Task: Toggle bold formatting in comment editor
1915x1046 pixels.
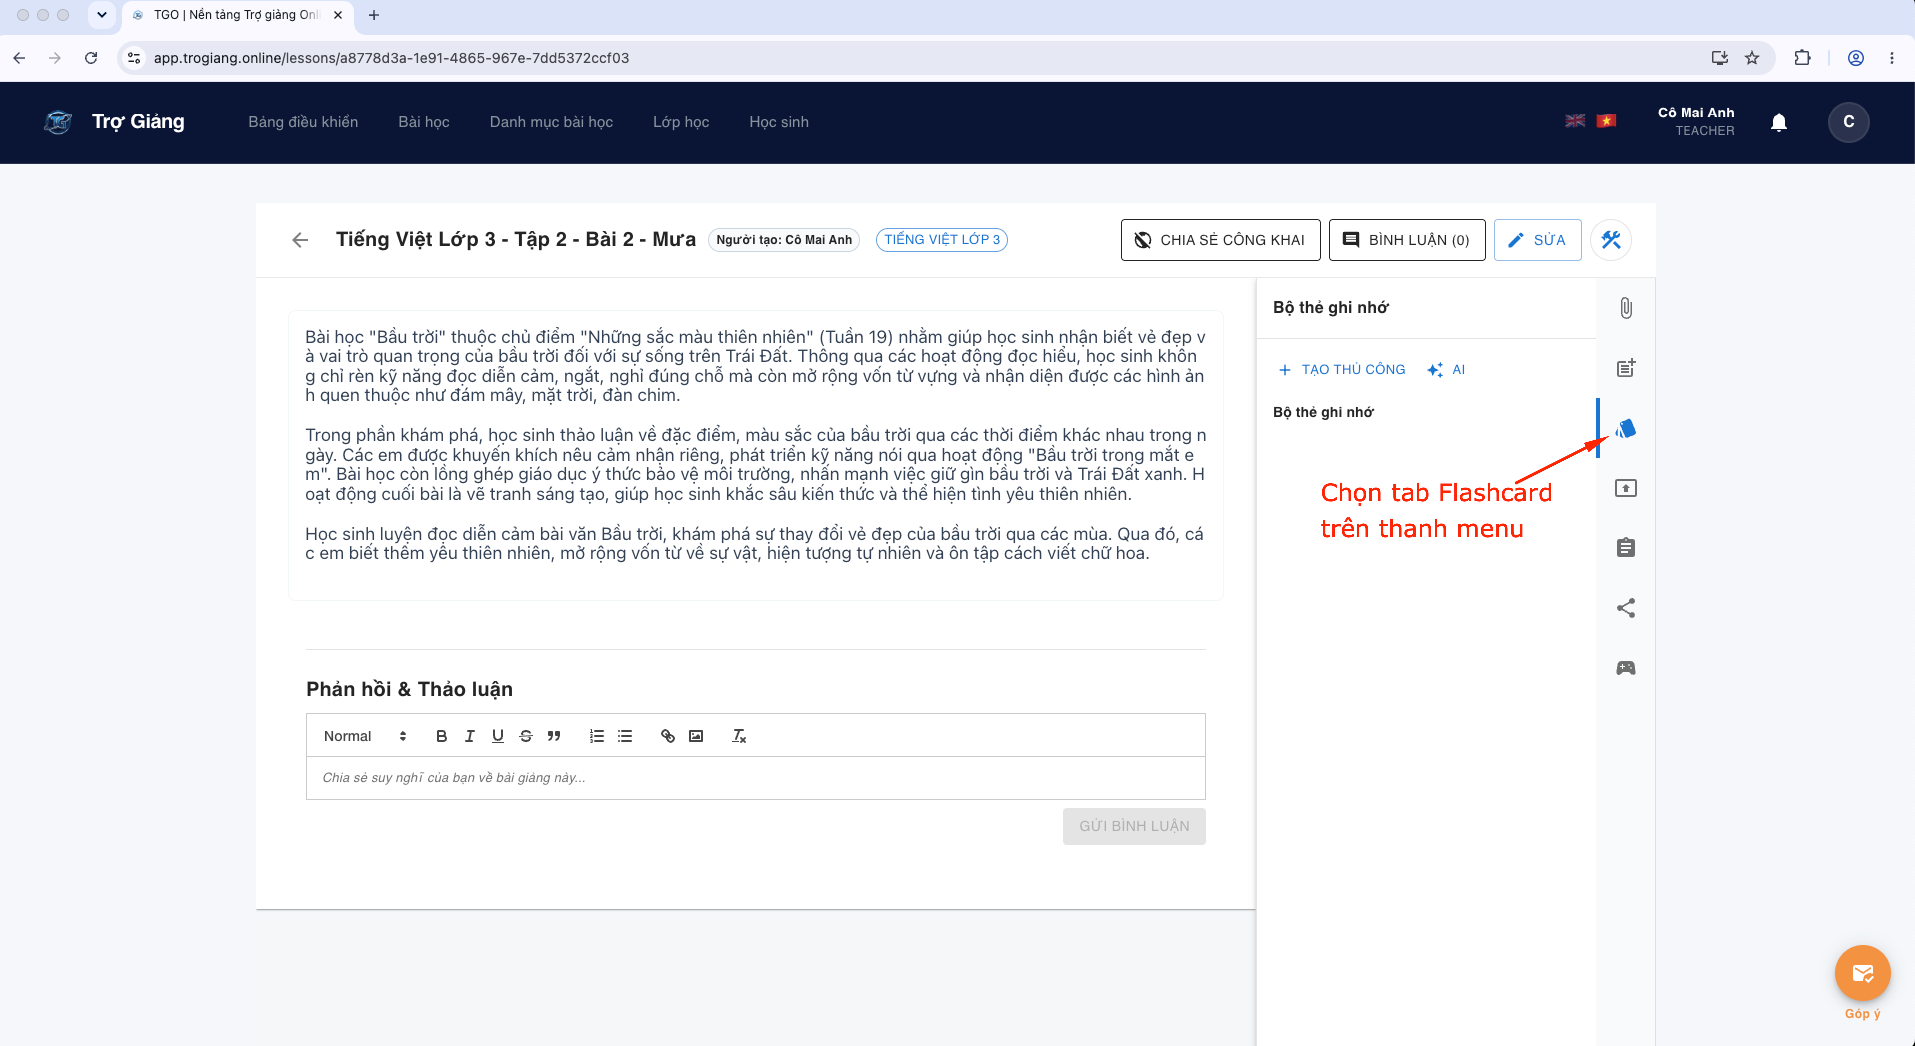Action: click(x=441, y=736)
